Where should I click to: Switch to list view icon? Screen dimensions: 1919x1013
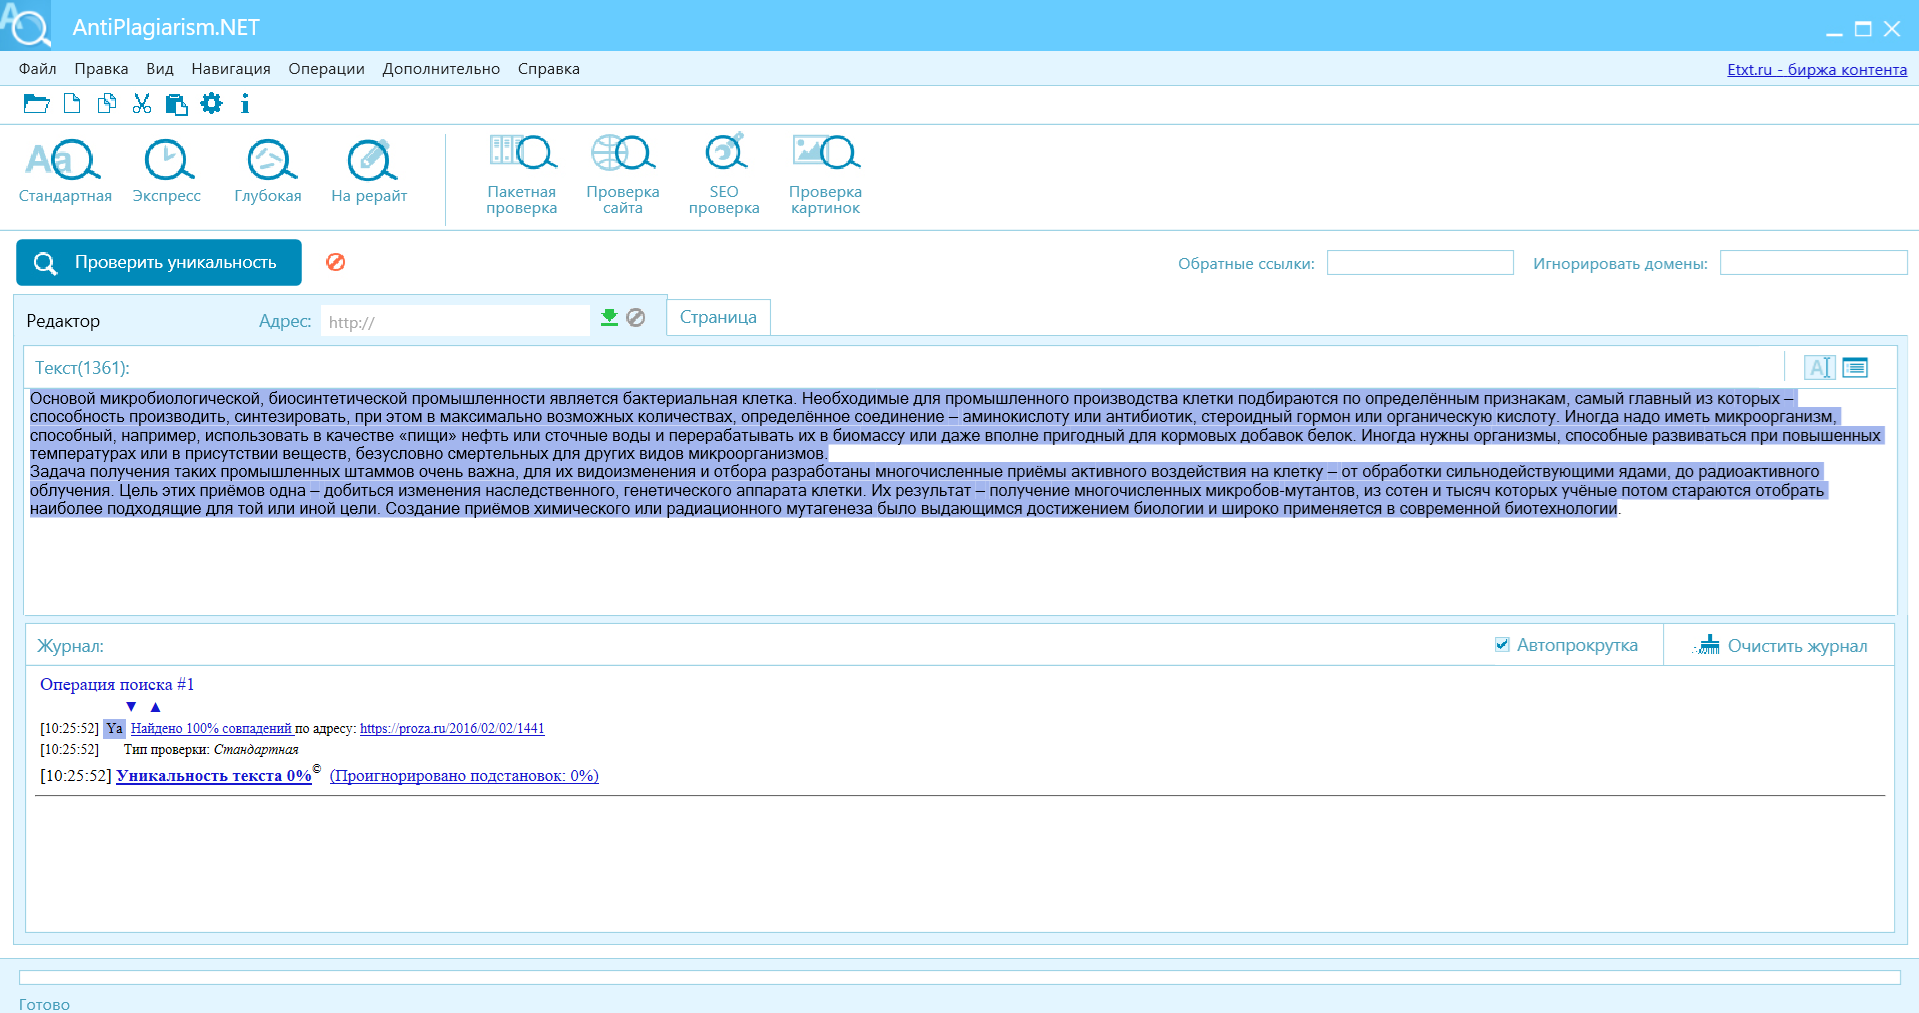(x=1855, y=367)
